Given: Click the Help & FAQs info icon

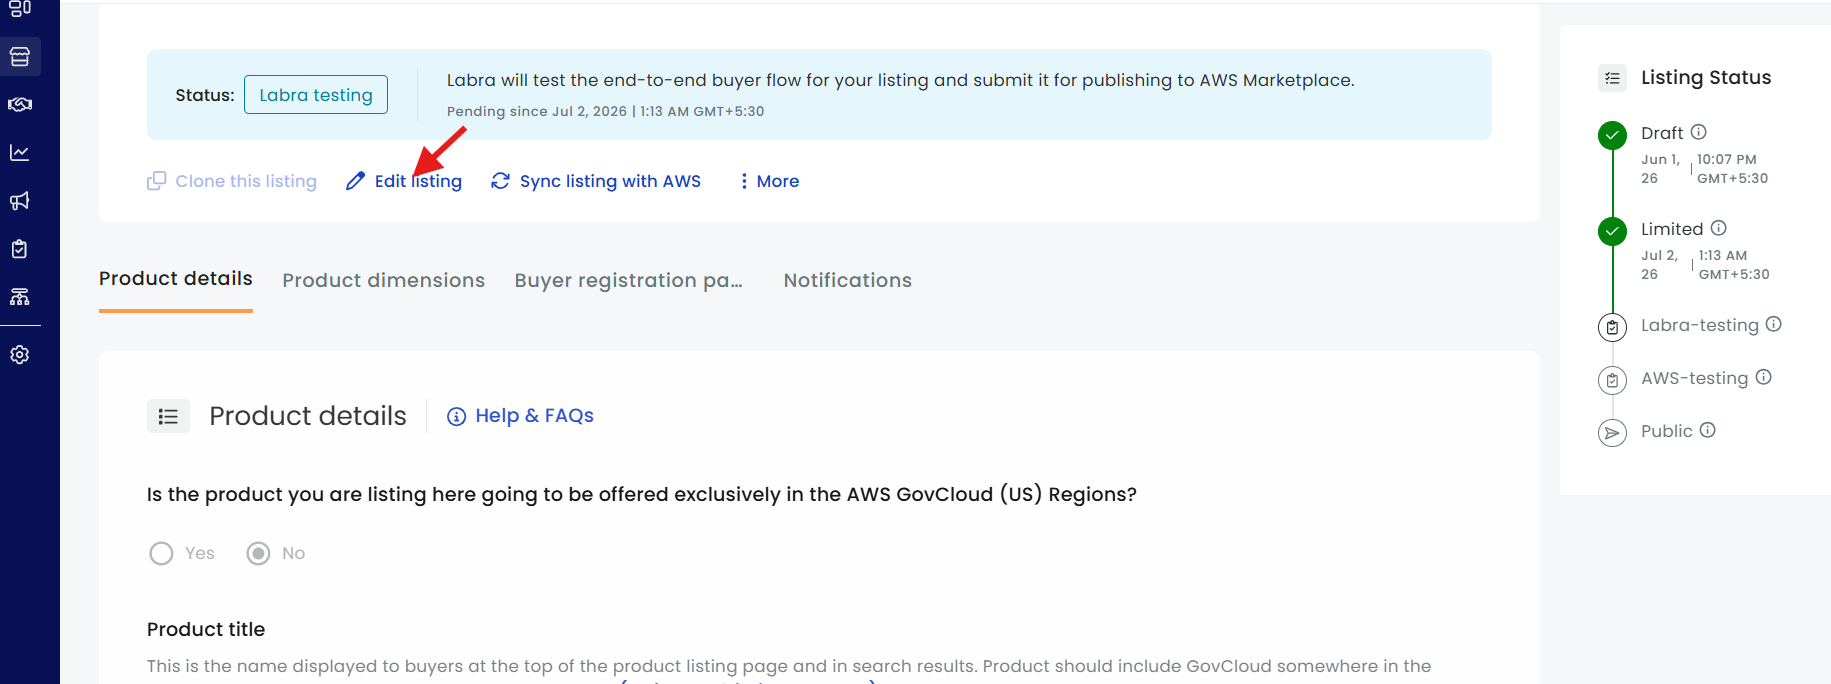Looking at the screenshot, I should [x=456, y=417].
